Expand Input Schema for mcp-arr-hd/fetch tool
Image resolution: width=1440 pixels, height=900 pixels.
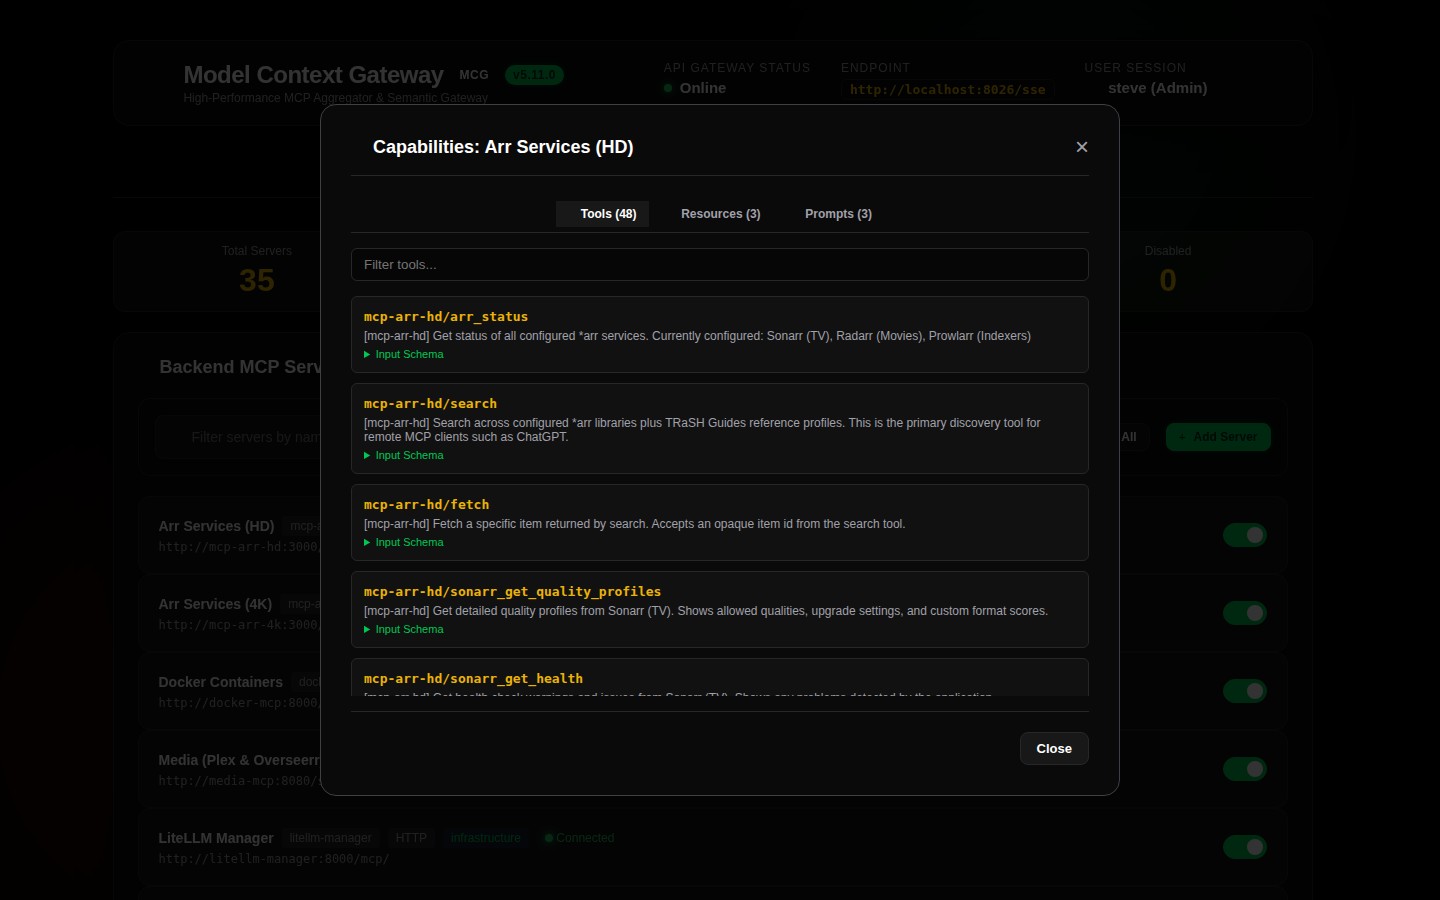(x=404, y=543)
